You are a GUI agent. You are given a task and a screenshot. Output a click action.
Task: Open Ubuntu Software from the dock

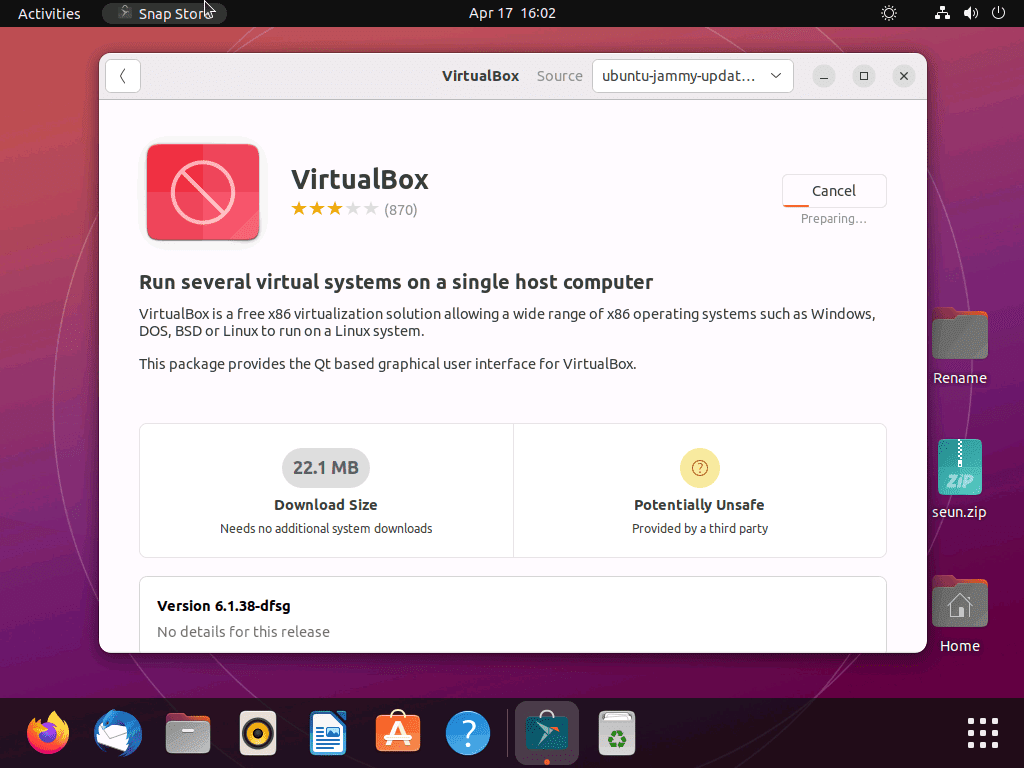click(398, 733)
